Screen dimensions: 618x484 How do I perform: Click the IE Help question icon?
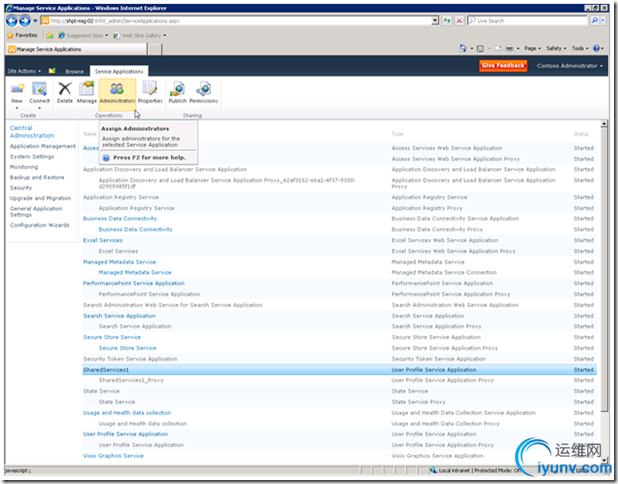(x=596, y=48)
